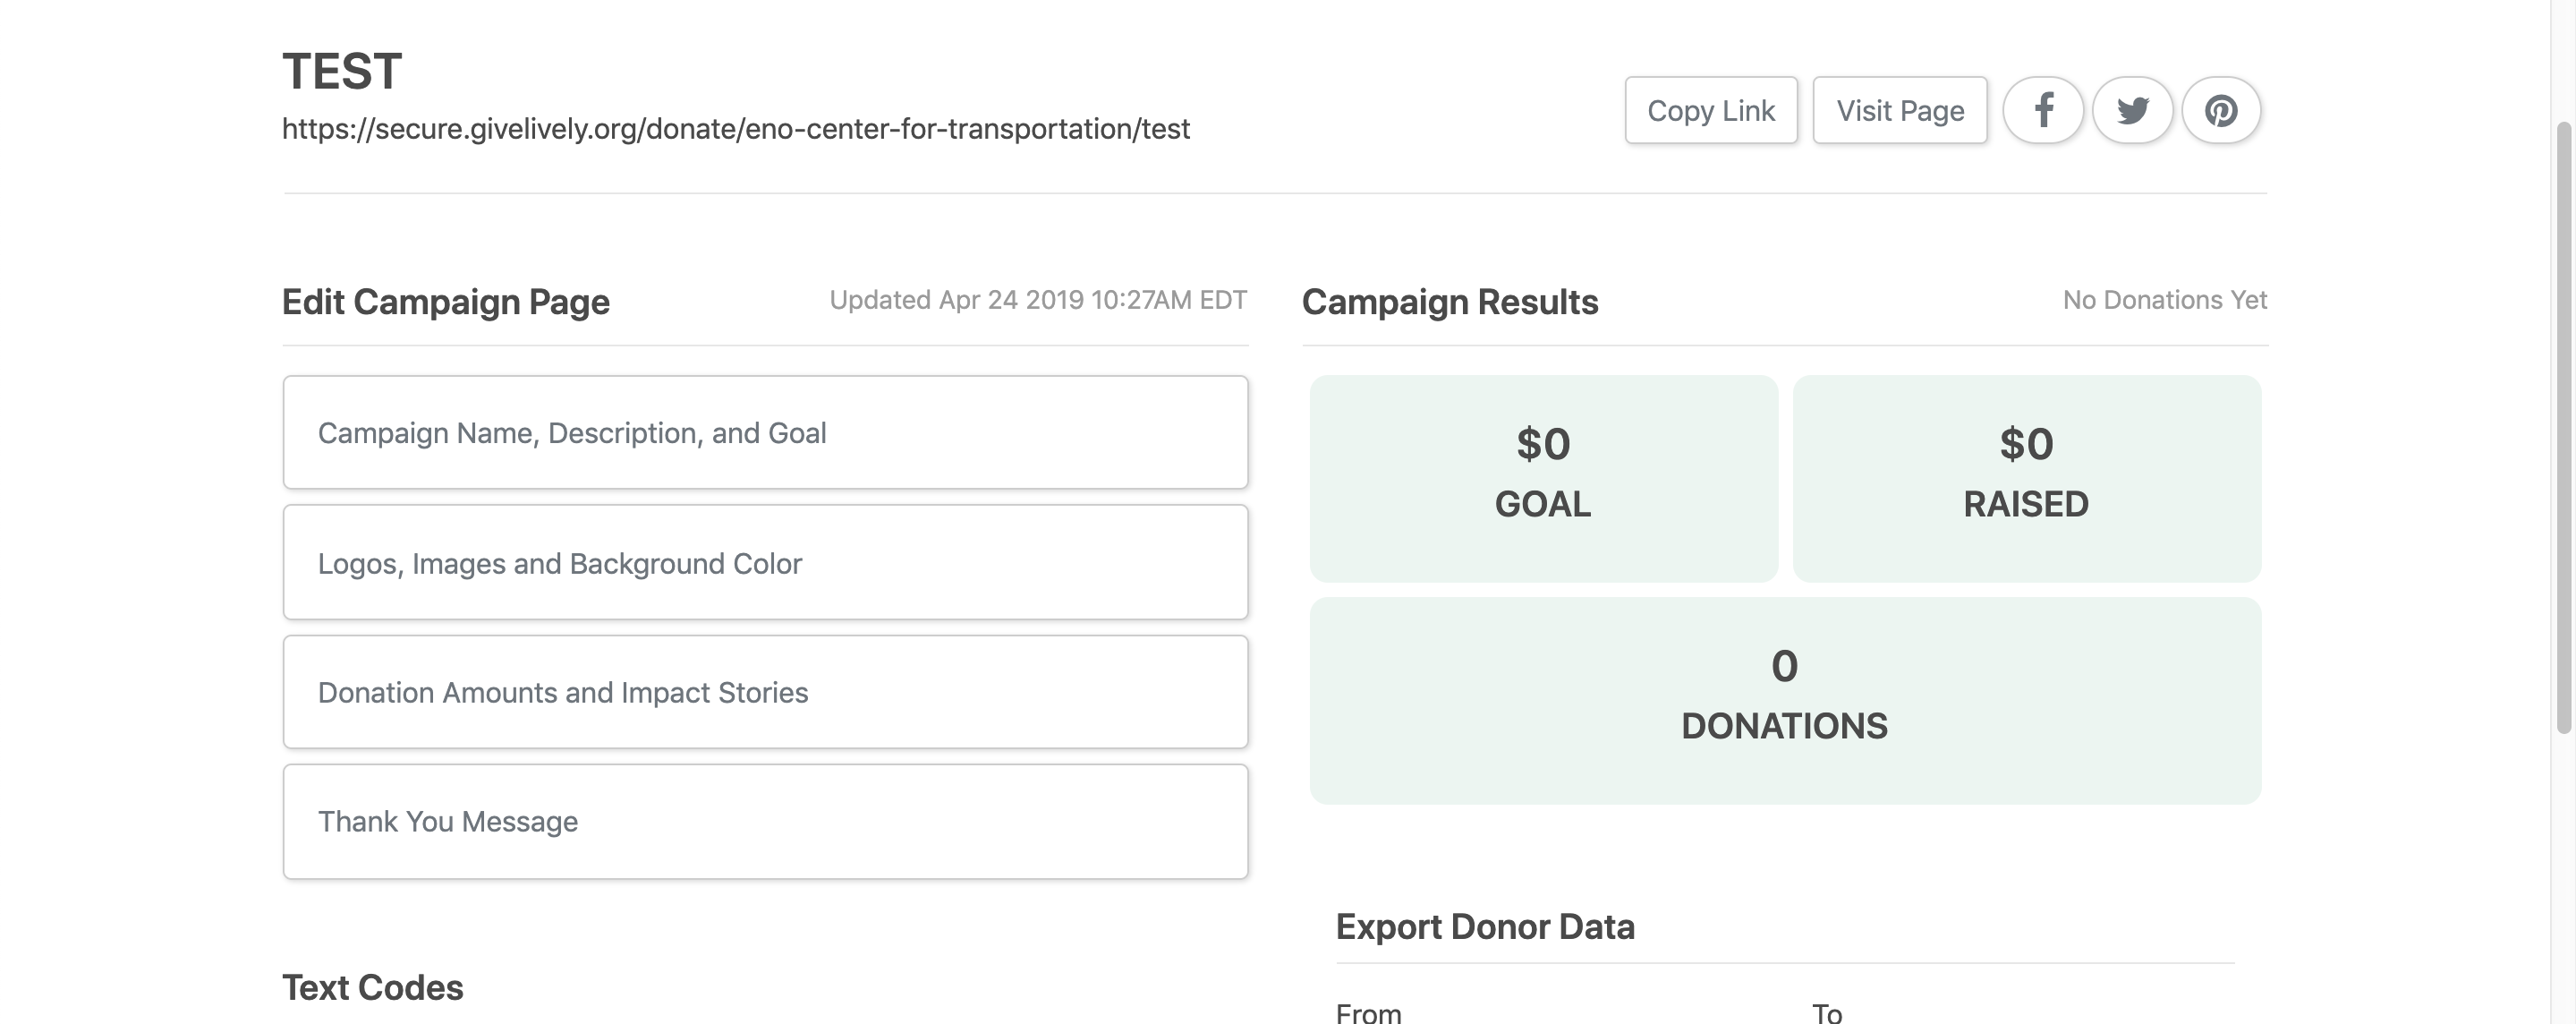
Task: Click the Campaign Results heading
Action: 1450,302
